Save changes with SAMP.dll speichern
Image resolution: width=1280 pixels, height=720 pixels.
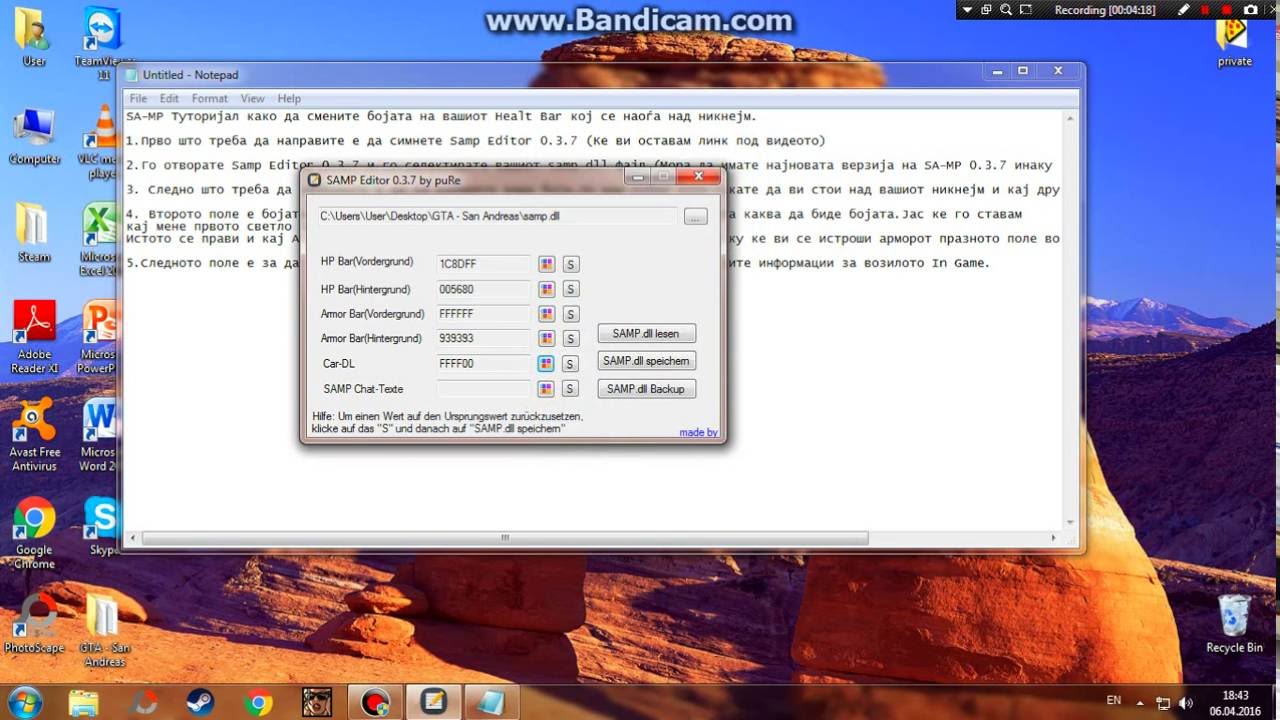tap(646, 361)
